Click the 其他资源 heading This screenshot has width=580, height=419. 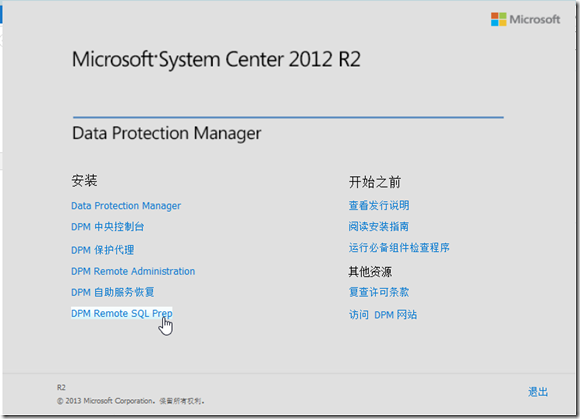point(370,272)
